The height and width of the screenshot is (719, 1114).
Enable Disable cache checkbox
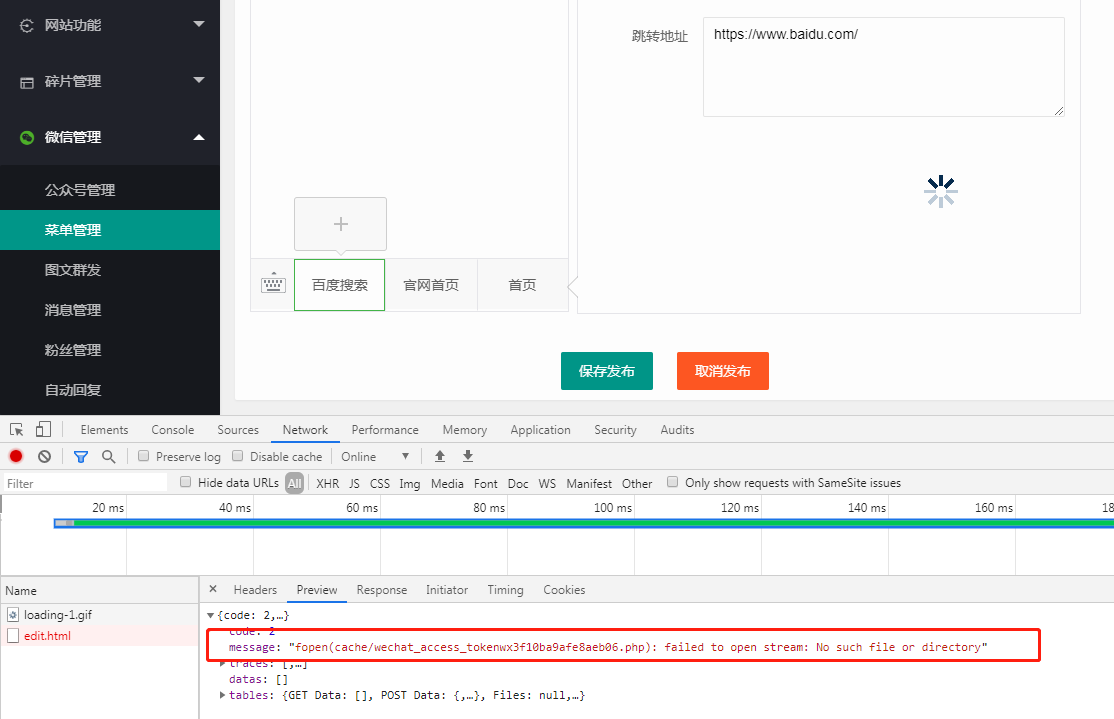point(238,455)
